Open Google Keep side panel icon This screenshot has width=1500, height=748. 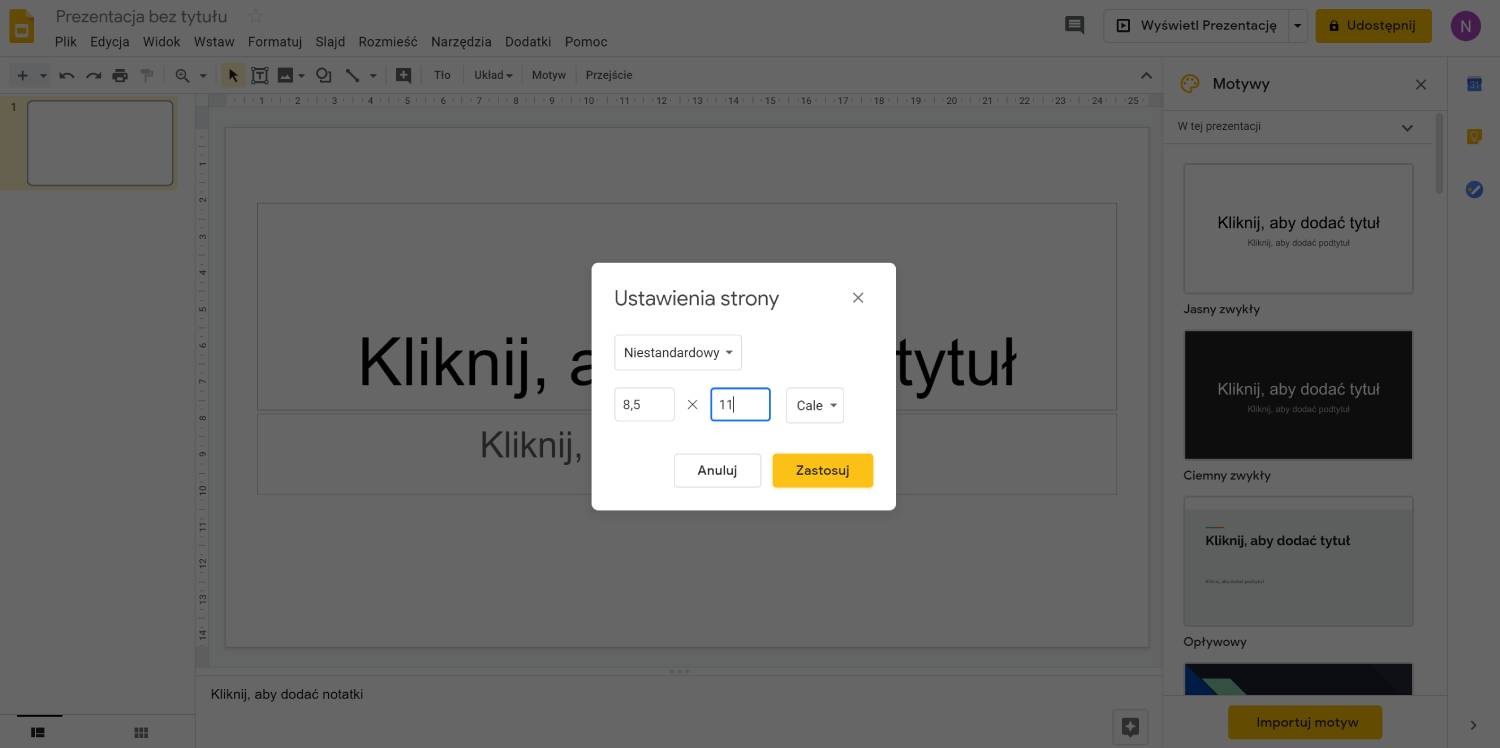[1474, 137]
